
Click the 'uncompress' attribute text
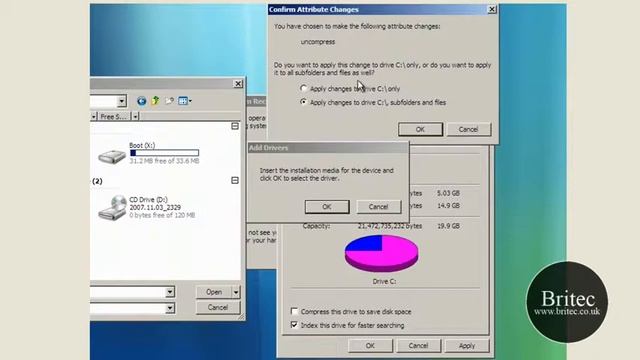(x=318, y=42)
